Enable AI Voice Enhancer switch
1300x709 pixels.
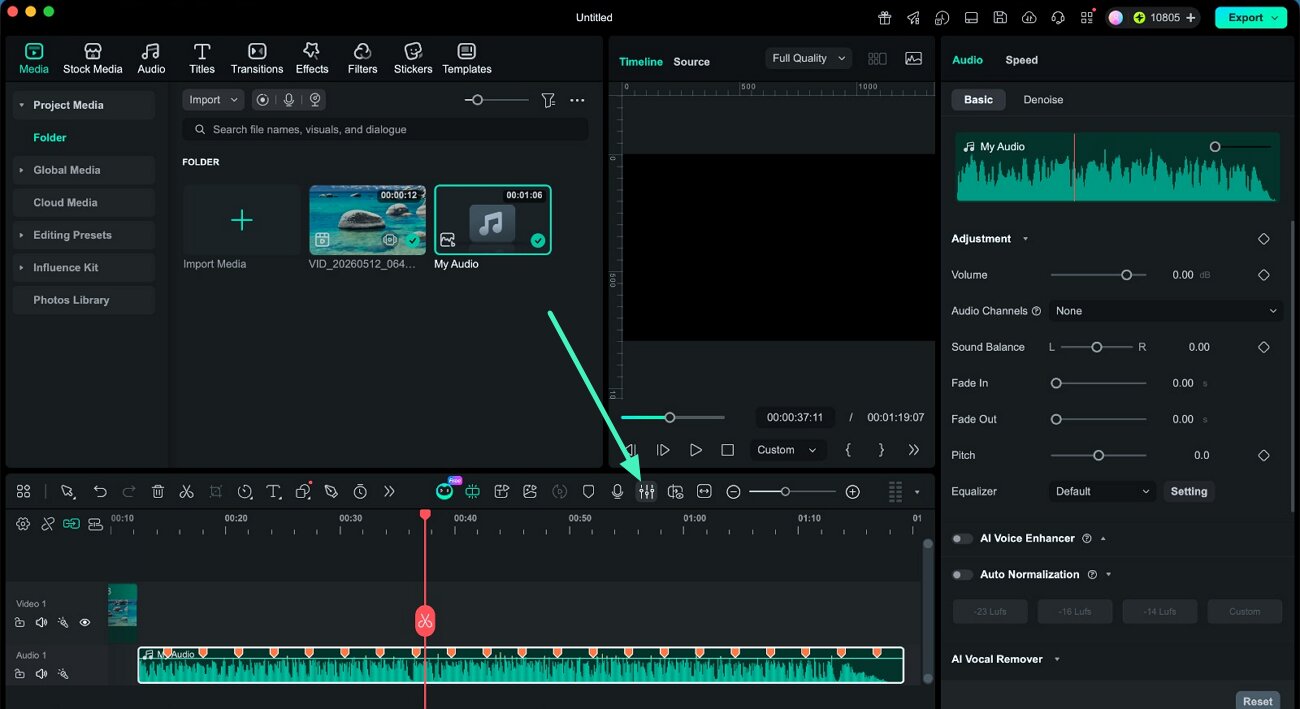pyautogui.click(x=962, y=538)
